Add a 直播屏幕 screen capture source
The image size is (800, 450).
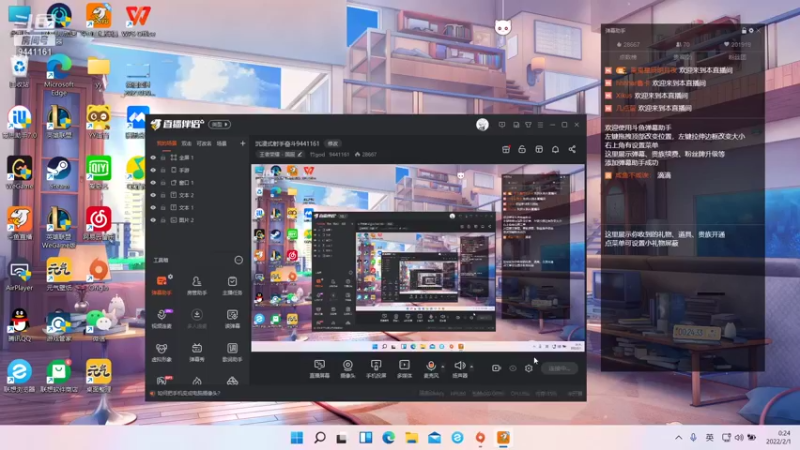[x=319, y=368]
